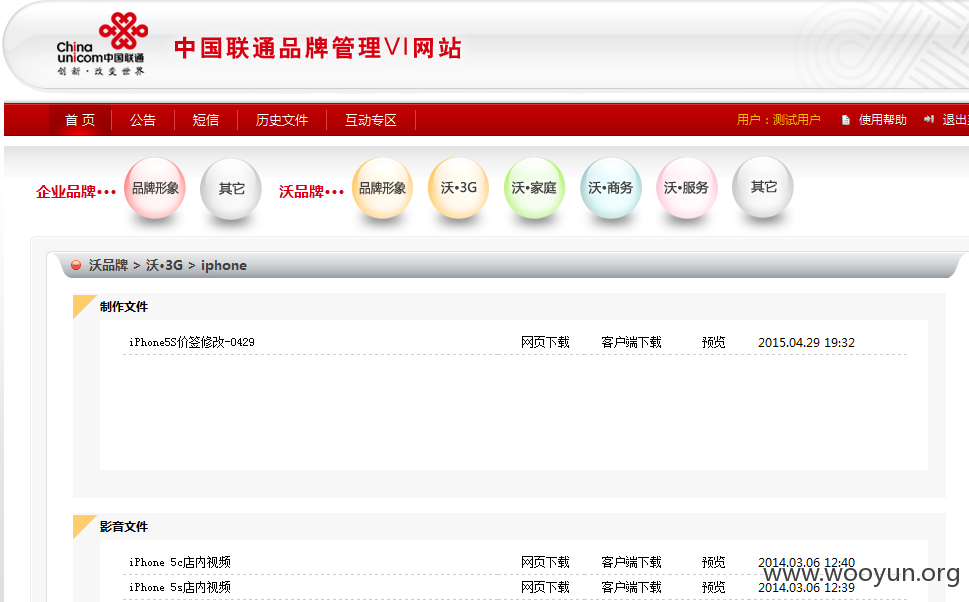Click the red breadcrumb bullet icon

click(x=76, y=265)
